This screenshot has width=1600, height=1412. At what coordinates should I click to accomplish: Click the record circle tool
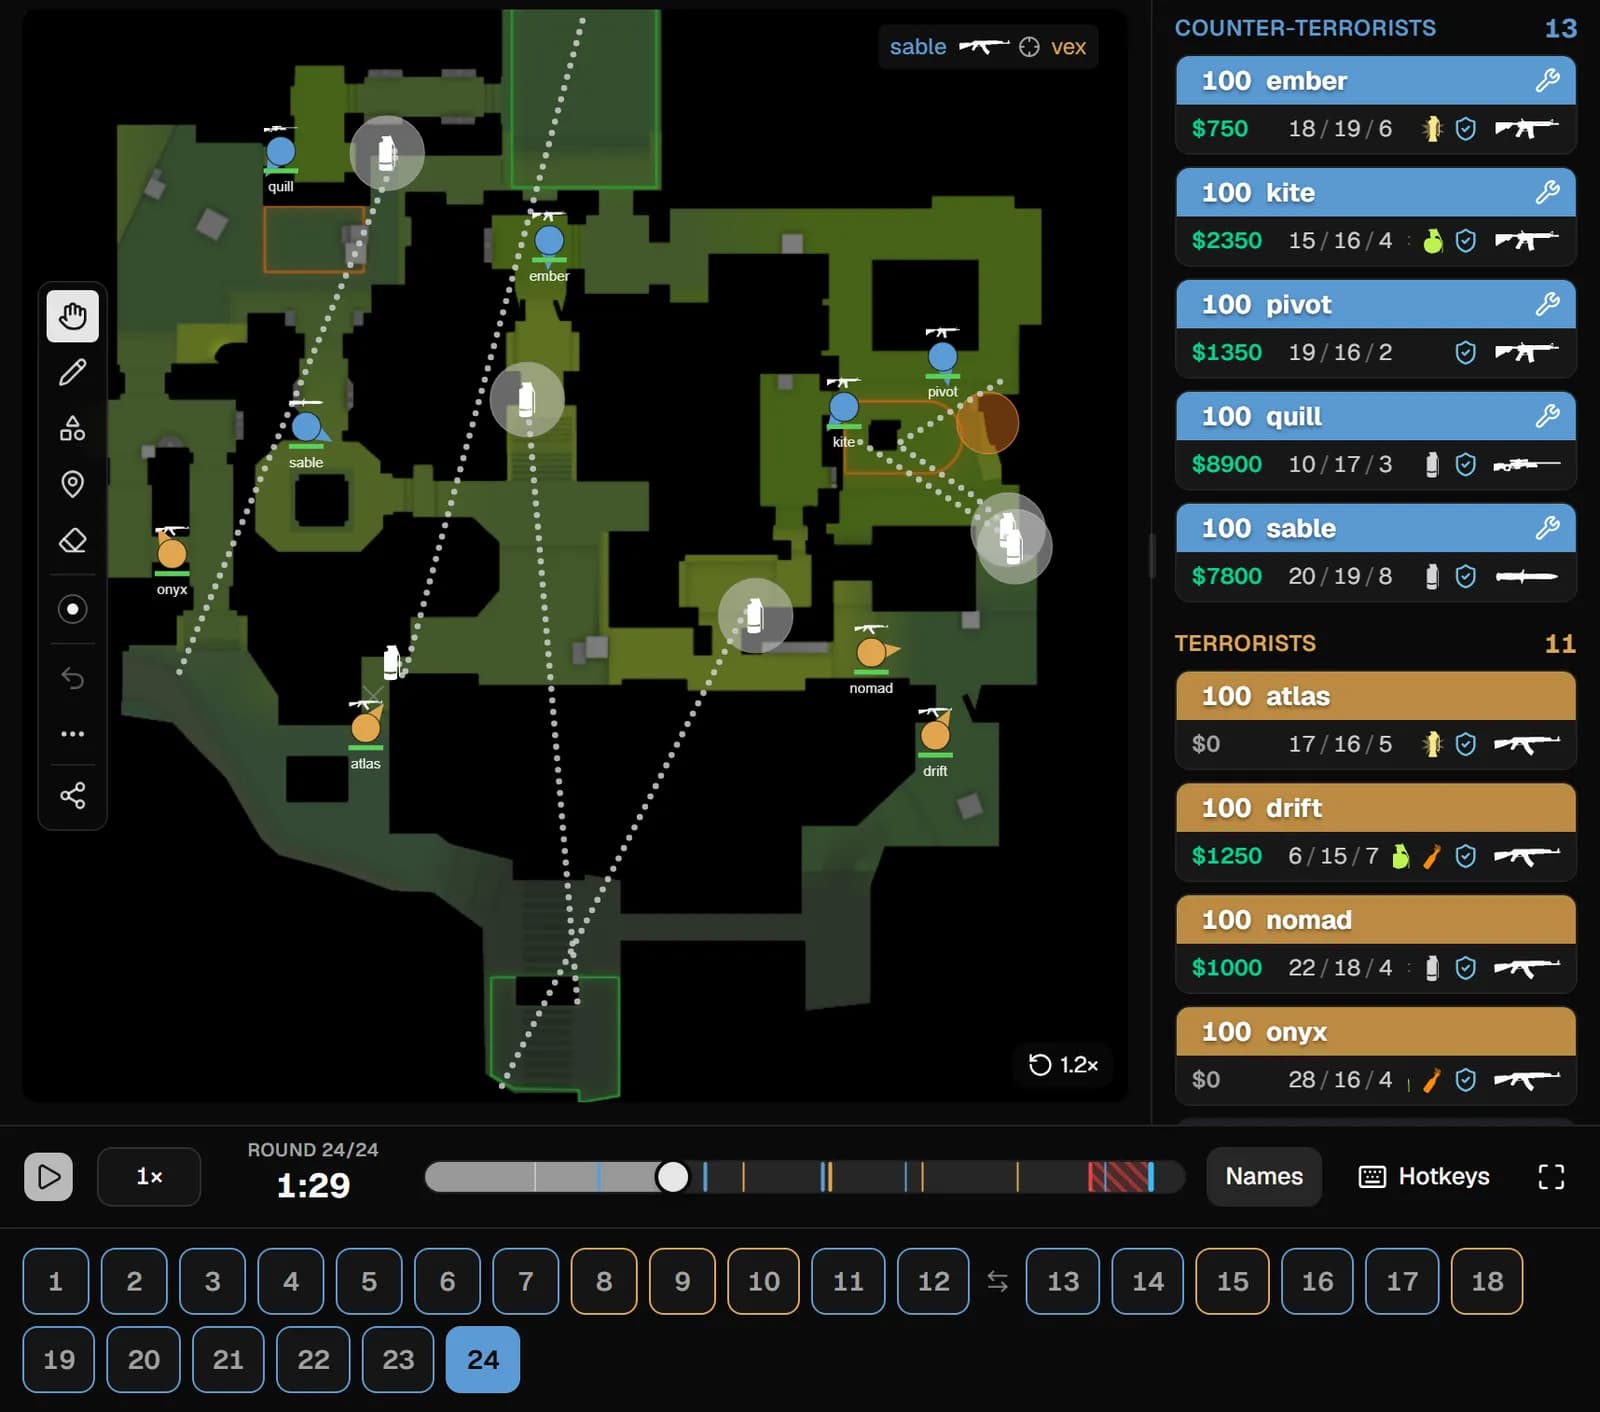(x=72, y=609)
